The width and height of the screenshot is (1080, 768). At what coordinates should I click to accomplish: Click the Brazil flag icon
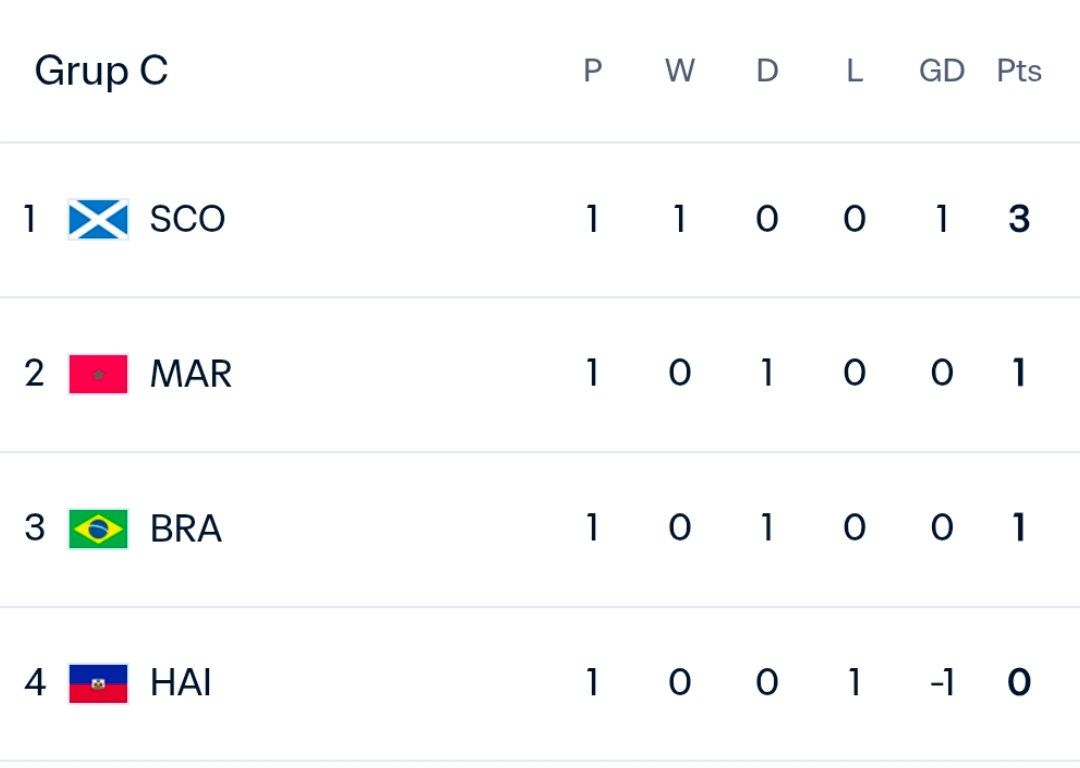98,528
